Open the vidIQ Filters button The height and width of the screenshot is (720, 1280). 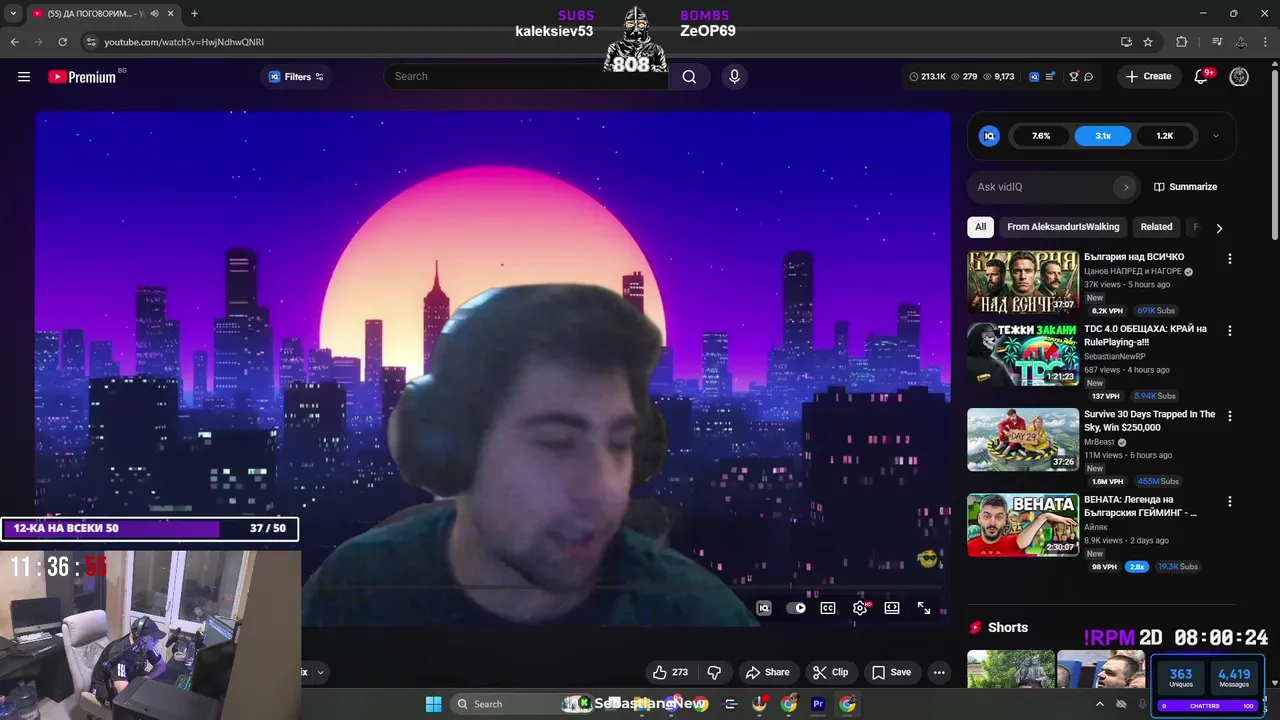[x=297, y=77]
